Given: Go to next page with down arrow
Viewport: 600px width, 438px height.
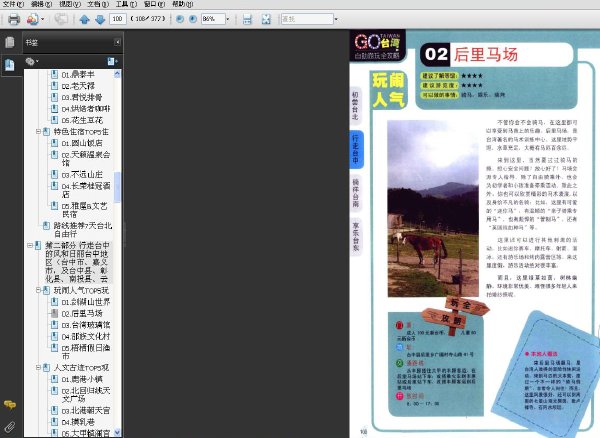Looking at the screenshot, I should [100, 19].
